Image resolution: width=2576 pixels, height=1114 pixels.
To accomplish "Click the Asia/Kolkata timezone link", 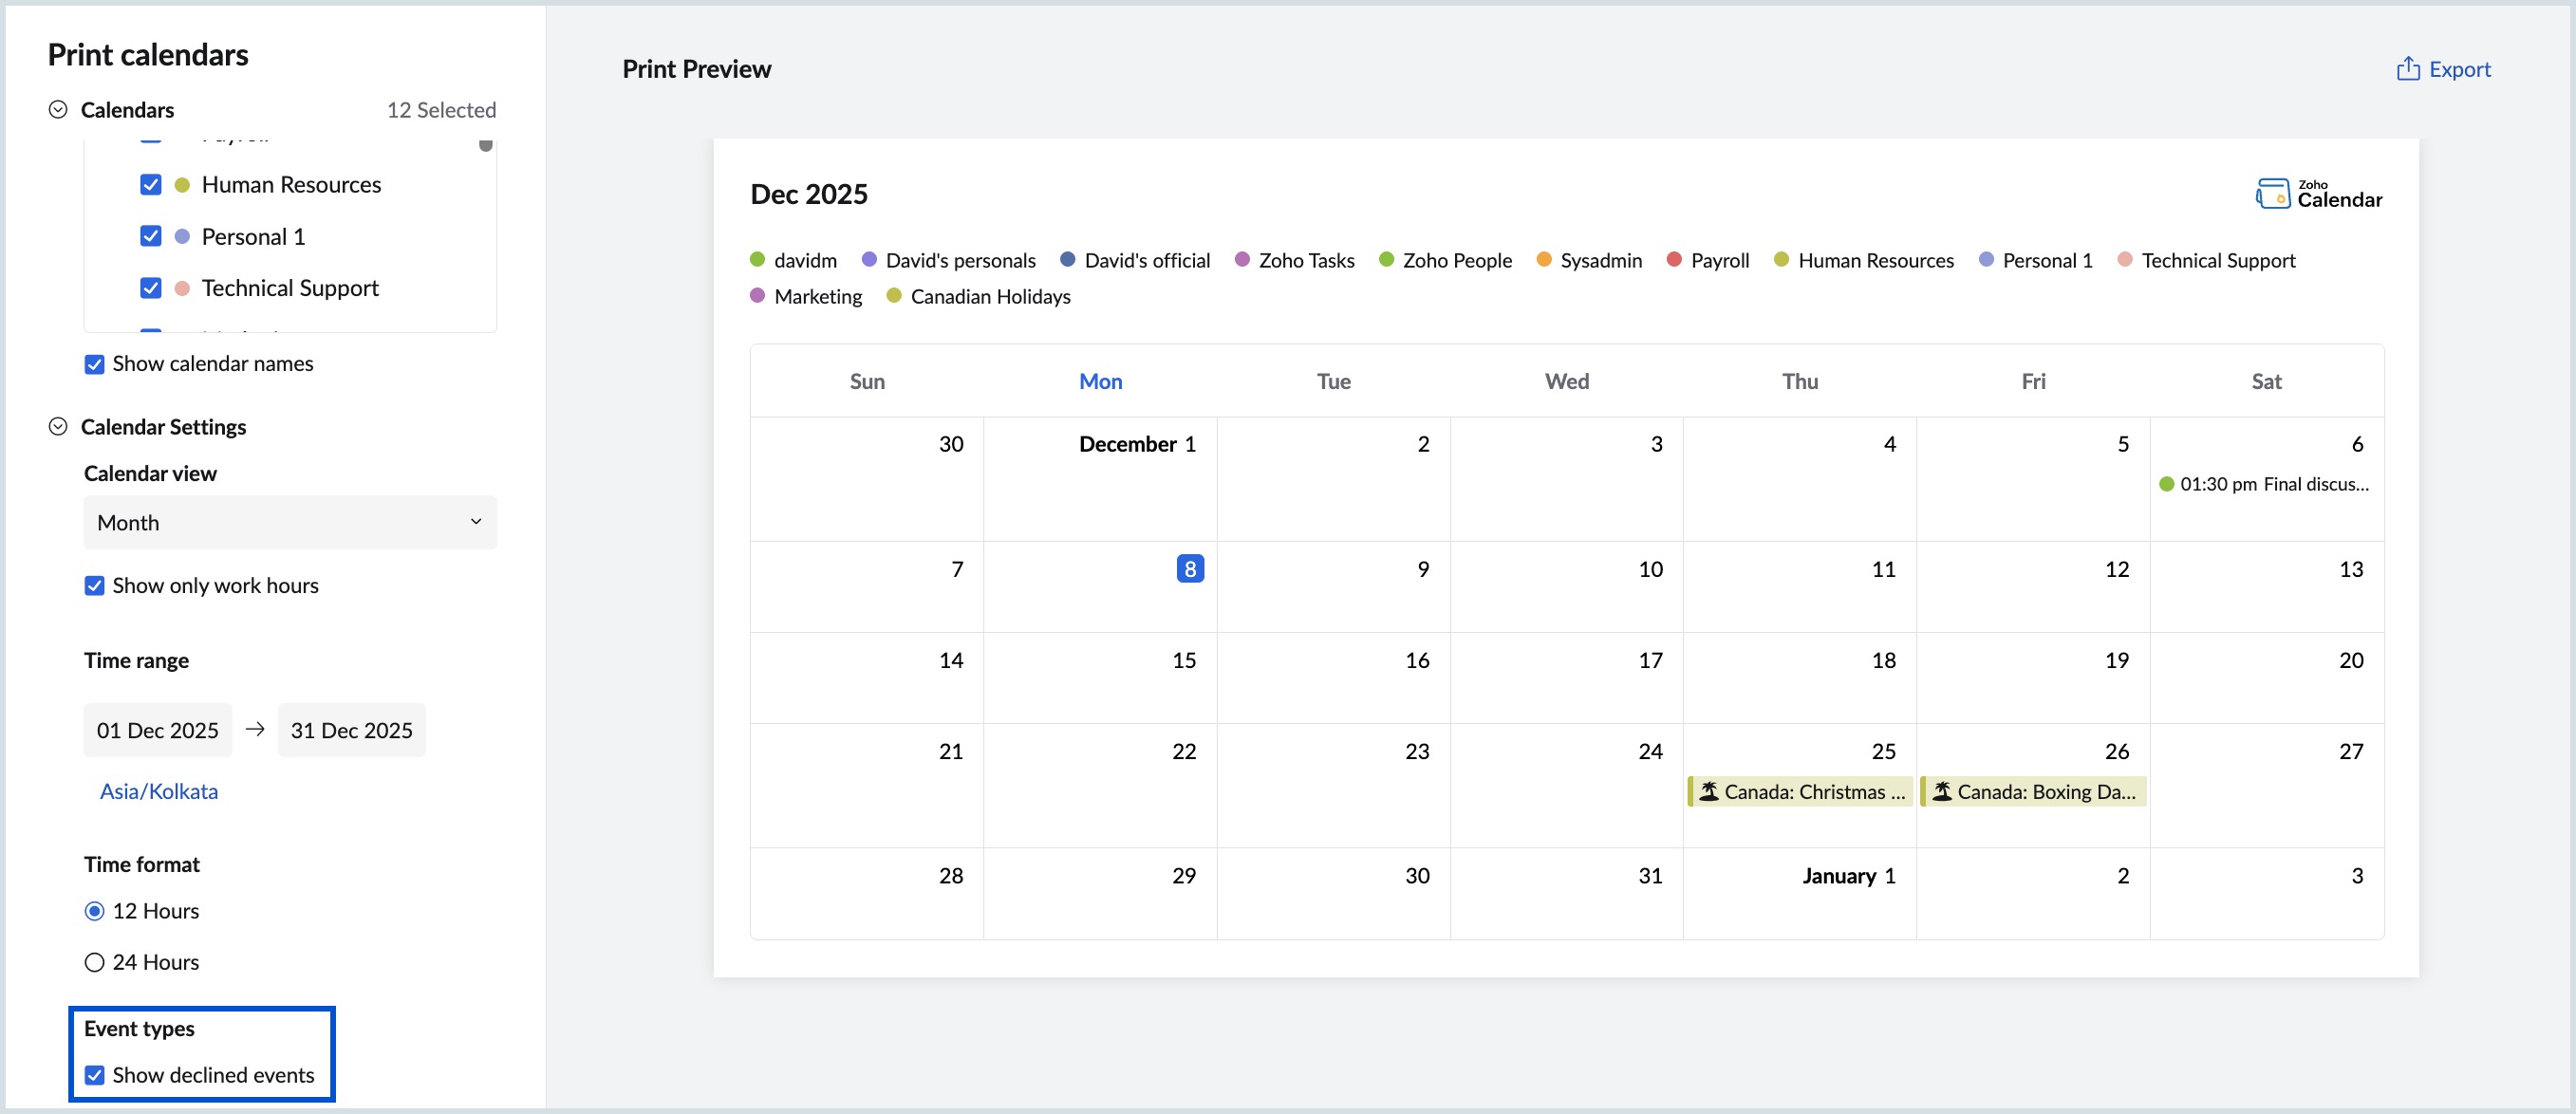I will point(158,790).
